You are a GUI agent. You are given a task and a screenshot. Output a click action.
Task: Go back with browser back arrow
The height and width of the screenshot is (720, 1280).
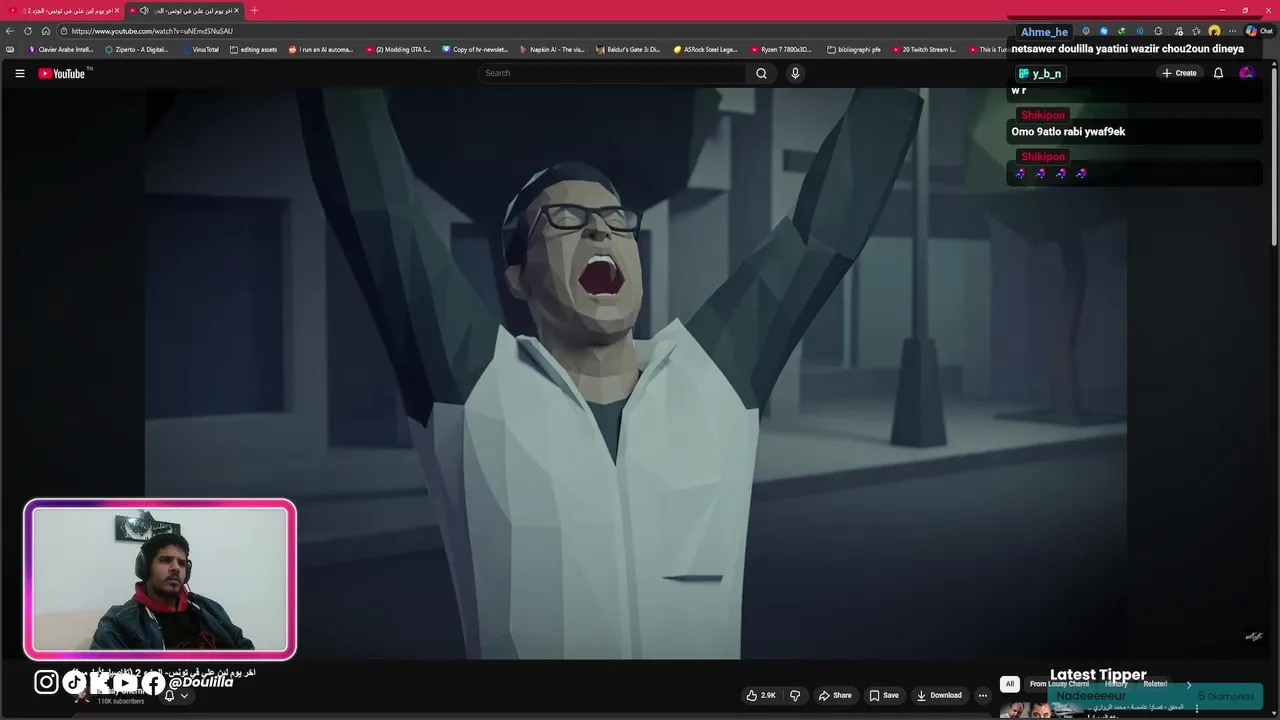coord(10,31)
